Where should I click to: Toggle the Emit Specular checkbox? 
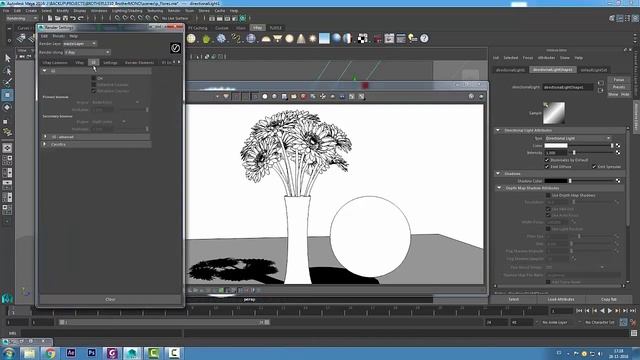click(594, 167)
